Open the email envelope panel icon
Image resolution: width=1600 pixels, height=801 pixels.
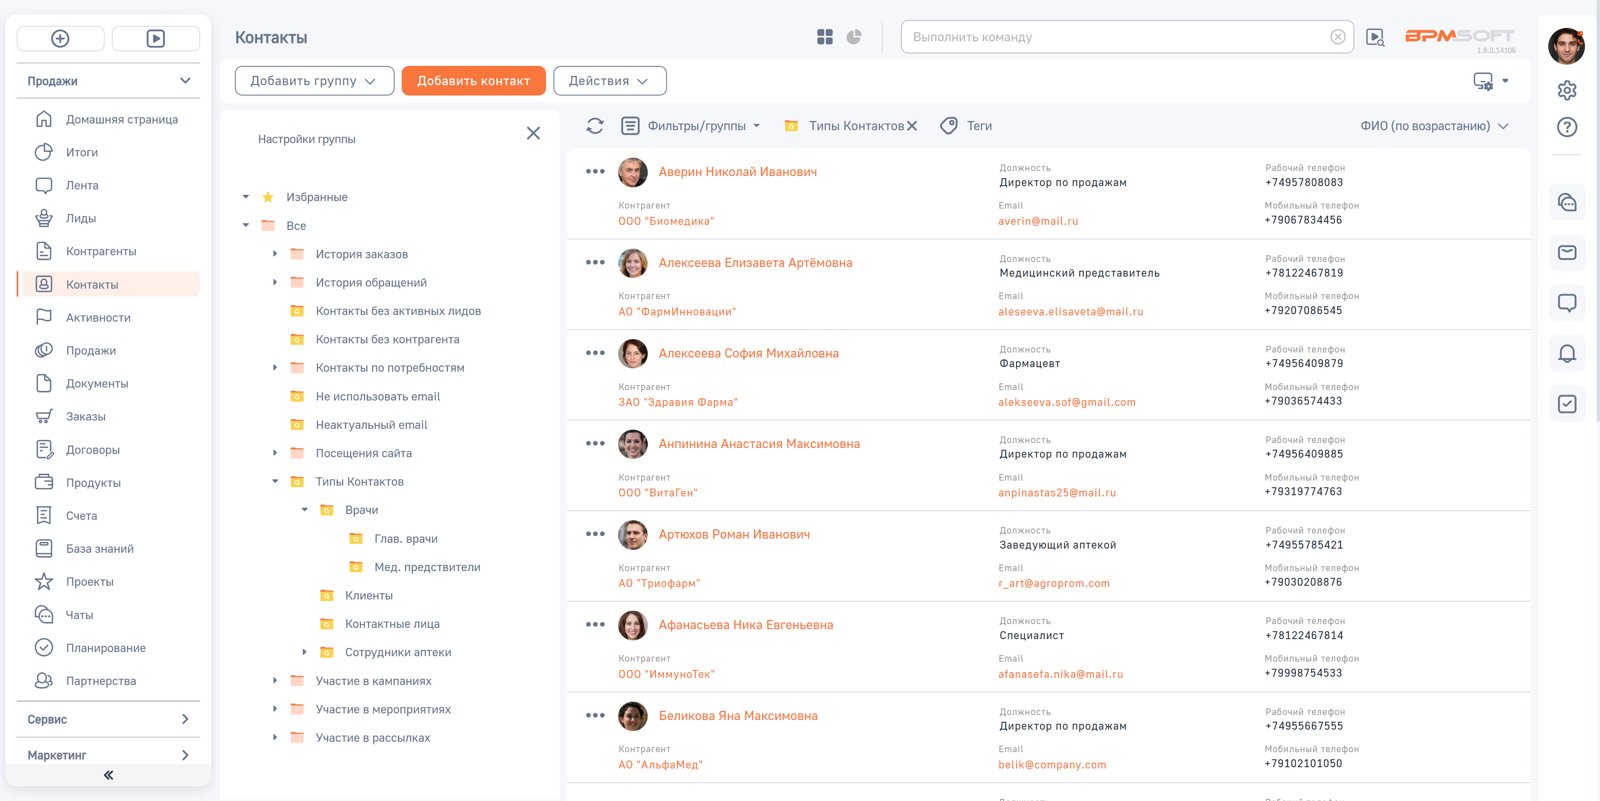point(1567,252)
